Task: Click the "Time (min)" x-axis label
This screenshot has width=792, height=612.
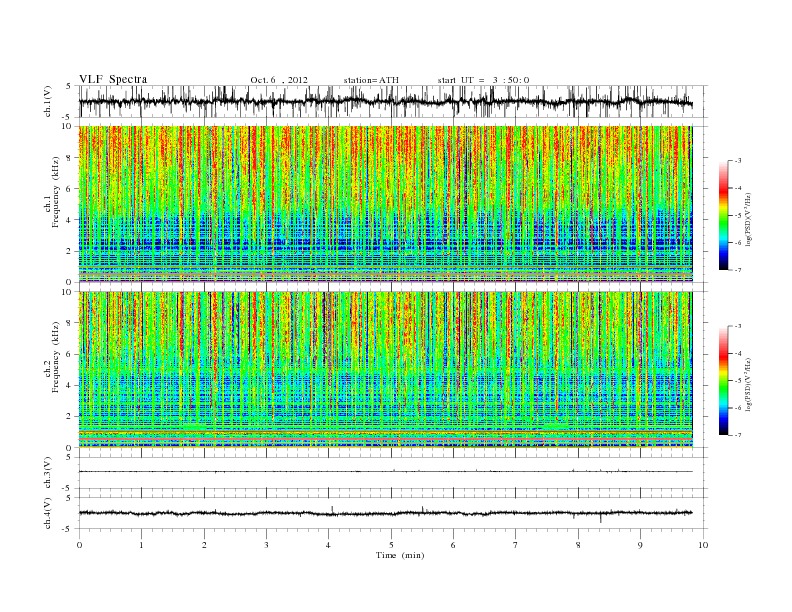Action: (x=400, y=555)
